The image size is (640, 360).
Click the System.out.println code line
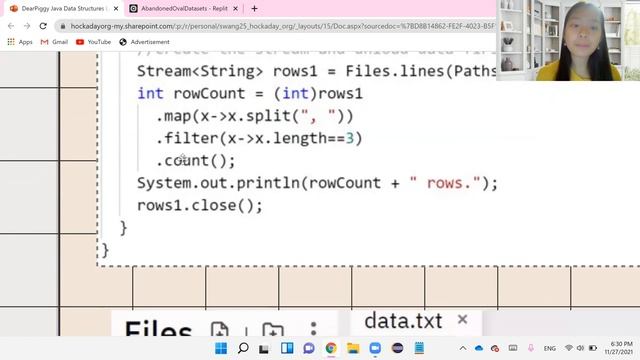[318, 183]
